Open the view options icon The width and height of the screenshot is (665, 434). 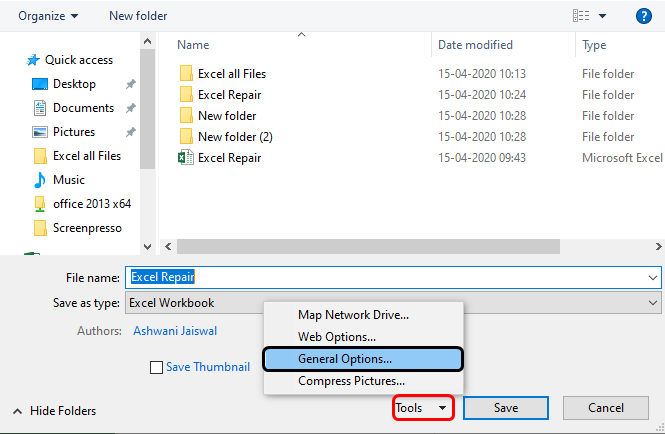[x=581, y=16]
